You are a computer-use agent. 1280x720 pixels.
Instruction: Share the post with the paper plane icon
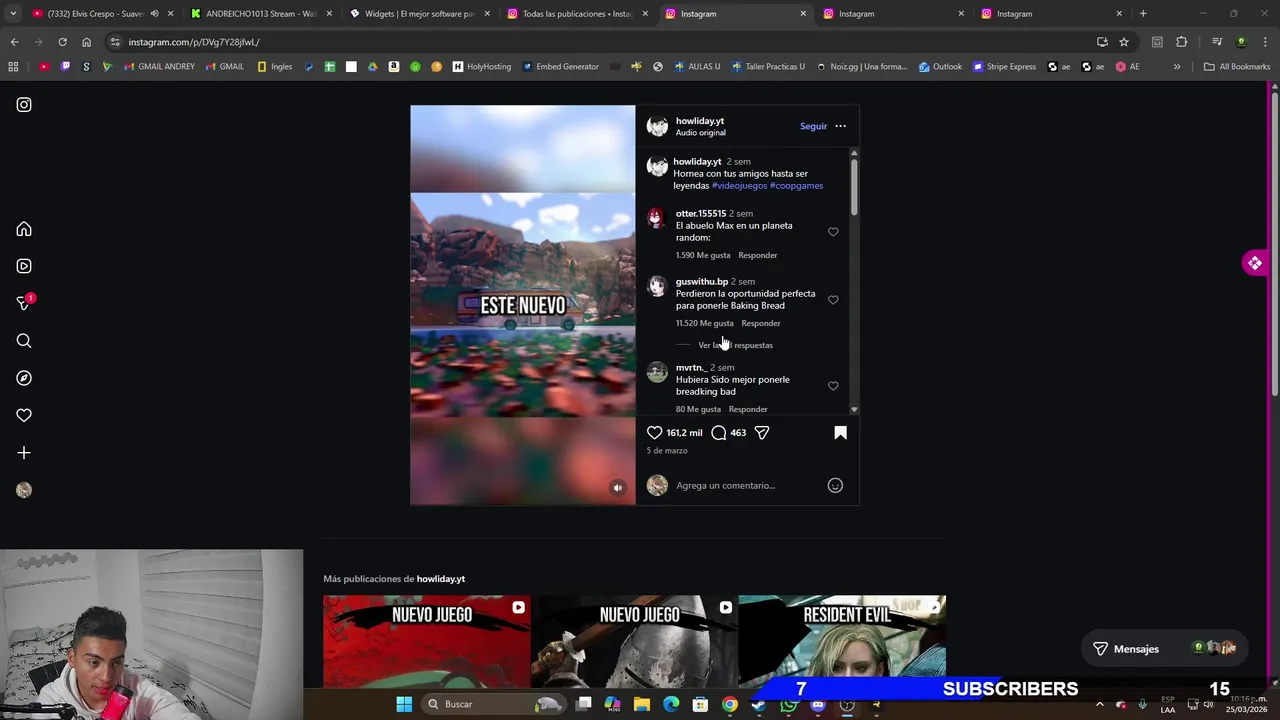click(762, 432)
